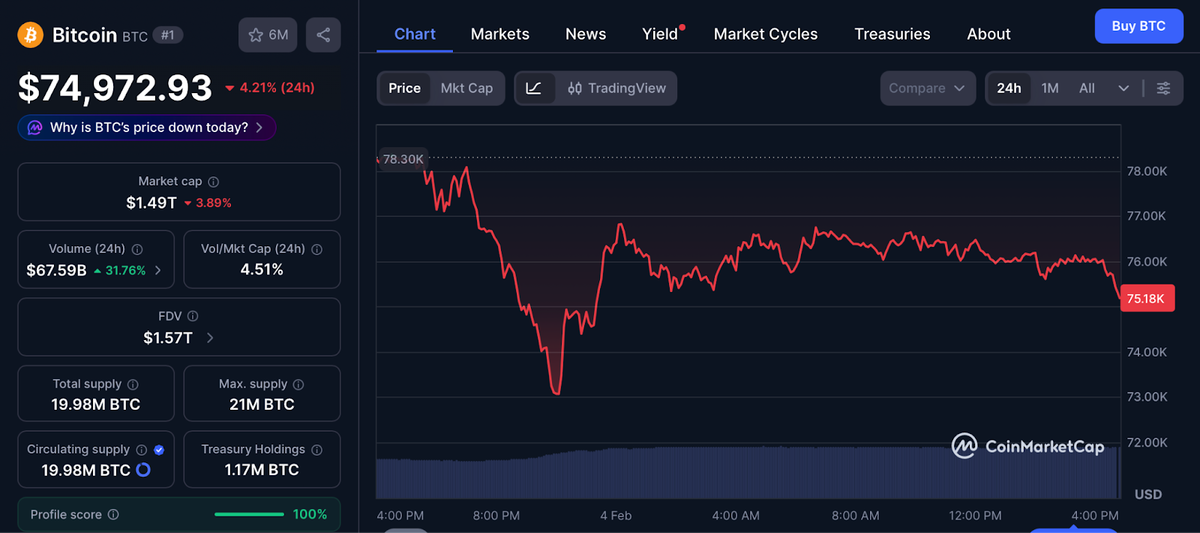Click the $1.49T market cap value
Viewport: 1200px width, 533px height.
pyautogui.click(x=151, y=203)
